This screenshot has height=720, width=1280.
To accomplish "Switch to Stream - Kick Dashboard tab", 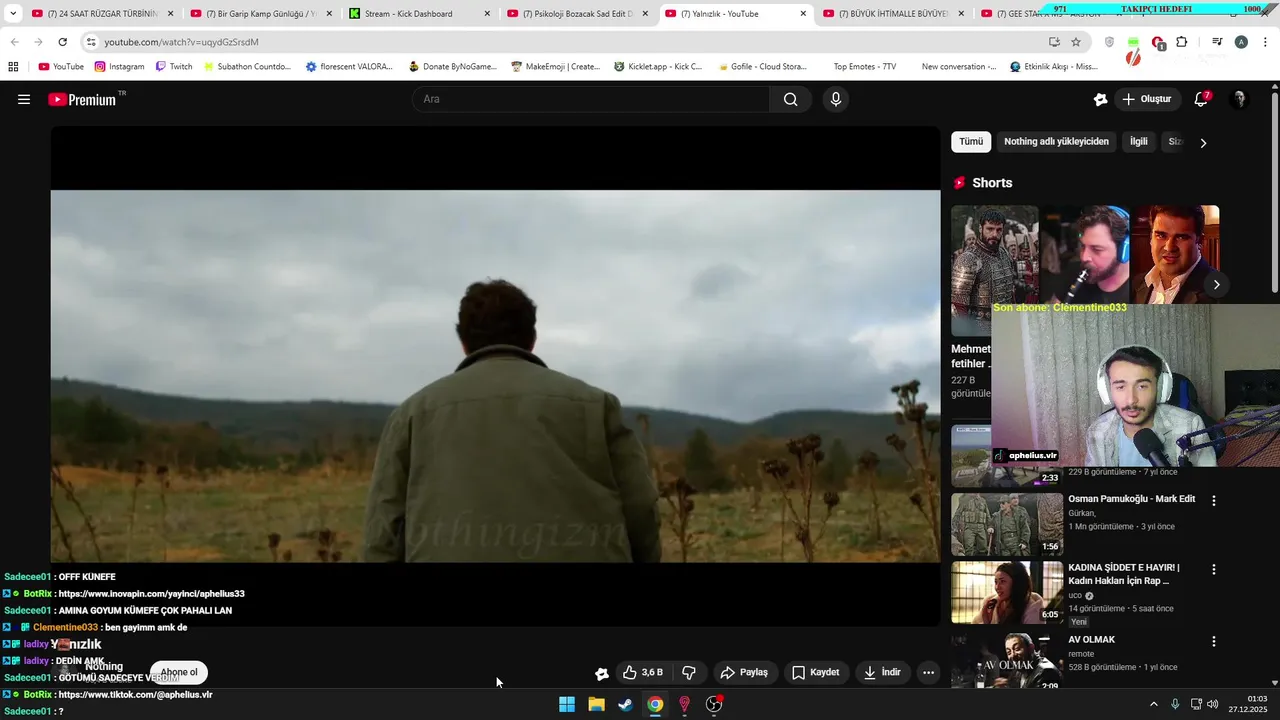I will [419, 14].
